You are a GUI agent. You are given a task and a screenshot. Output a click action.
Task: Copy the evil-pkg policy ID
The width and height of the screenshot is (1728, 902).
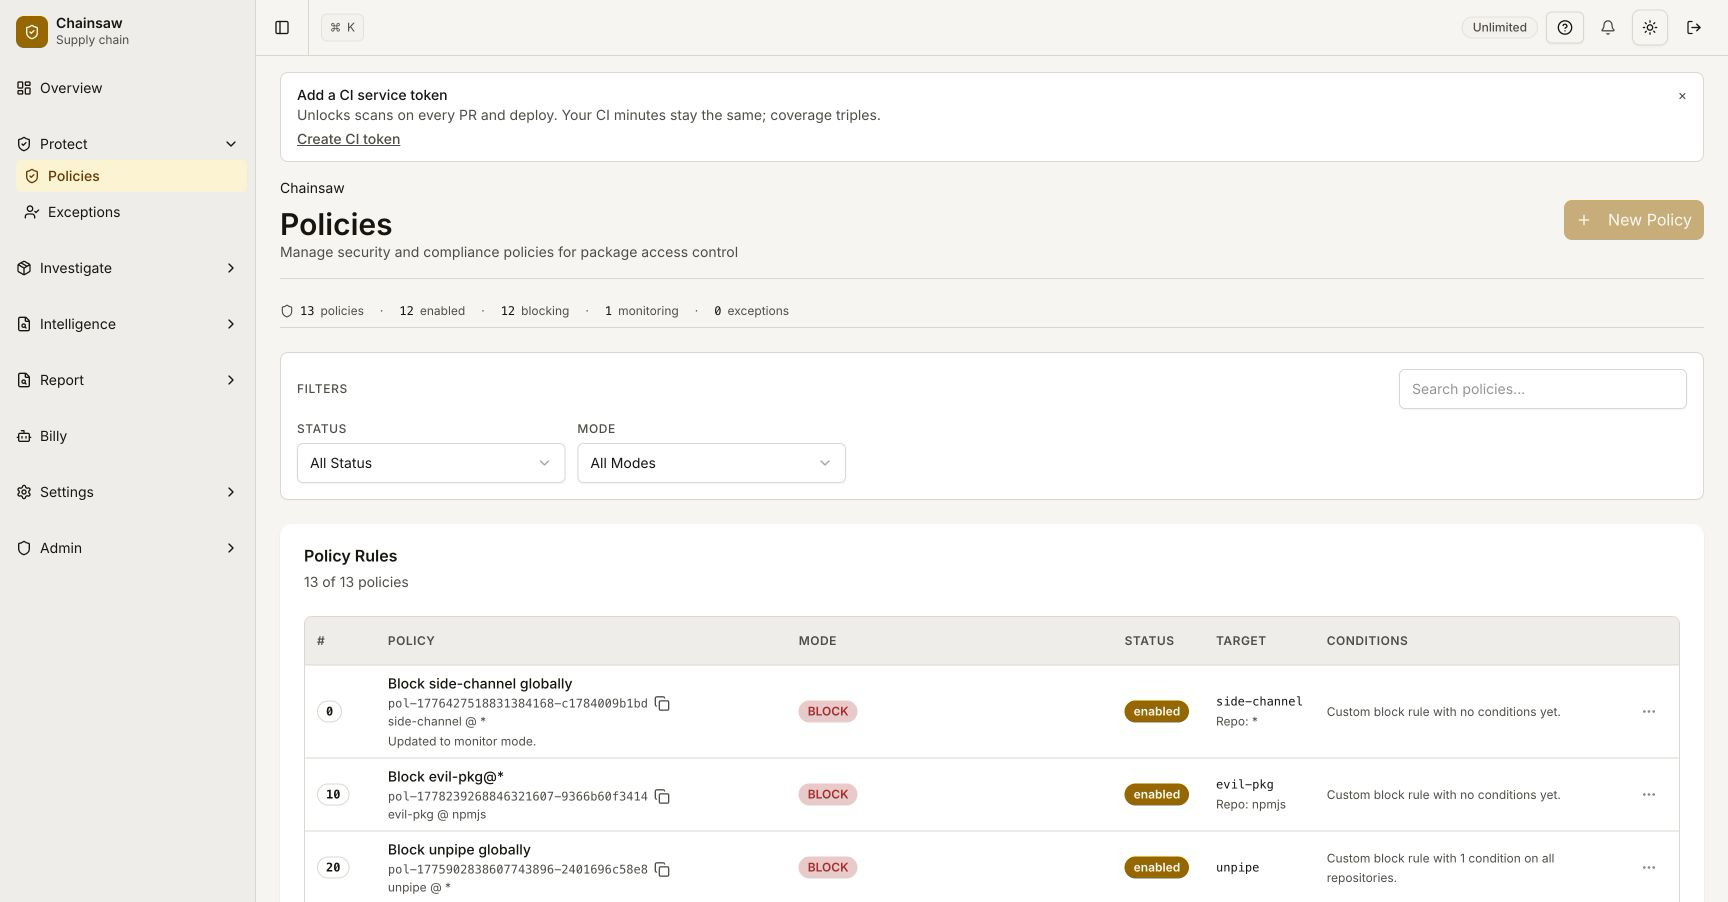coord(662,797)
